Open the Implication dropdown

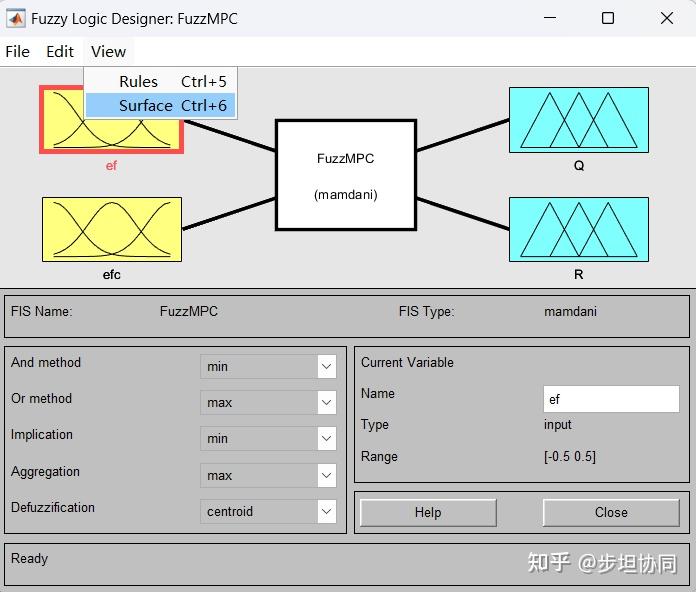click(268, 438)
